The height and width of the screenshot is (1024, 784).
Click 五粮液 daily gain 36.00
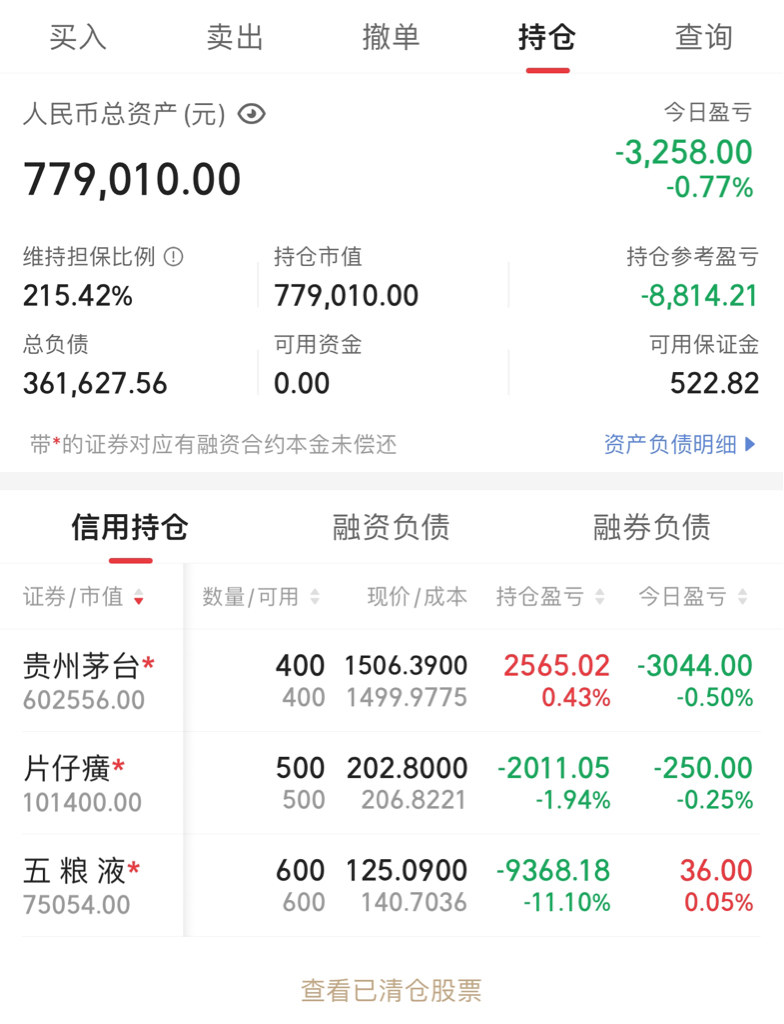(x=717, y=871)
